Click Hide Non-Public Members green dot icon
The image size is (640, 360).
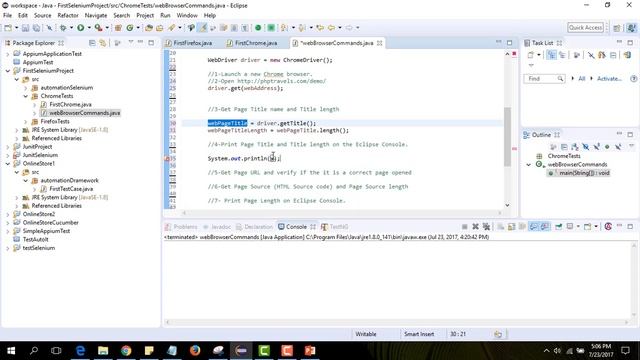pos(607,147)
